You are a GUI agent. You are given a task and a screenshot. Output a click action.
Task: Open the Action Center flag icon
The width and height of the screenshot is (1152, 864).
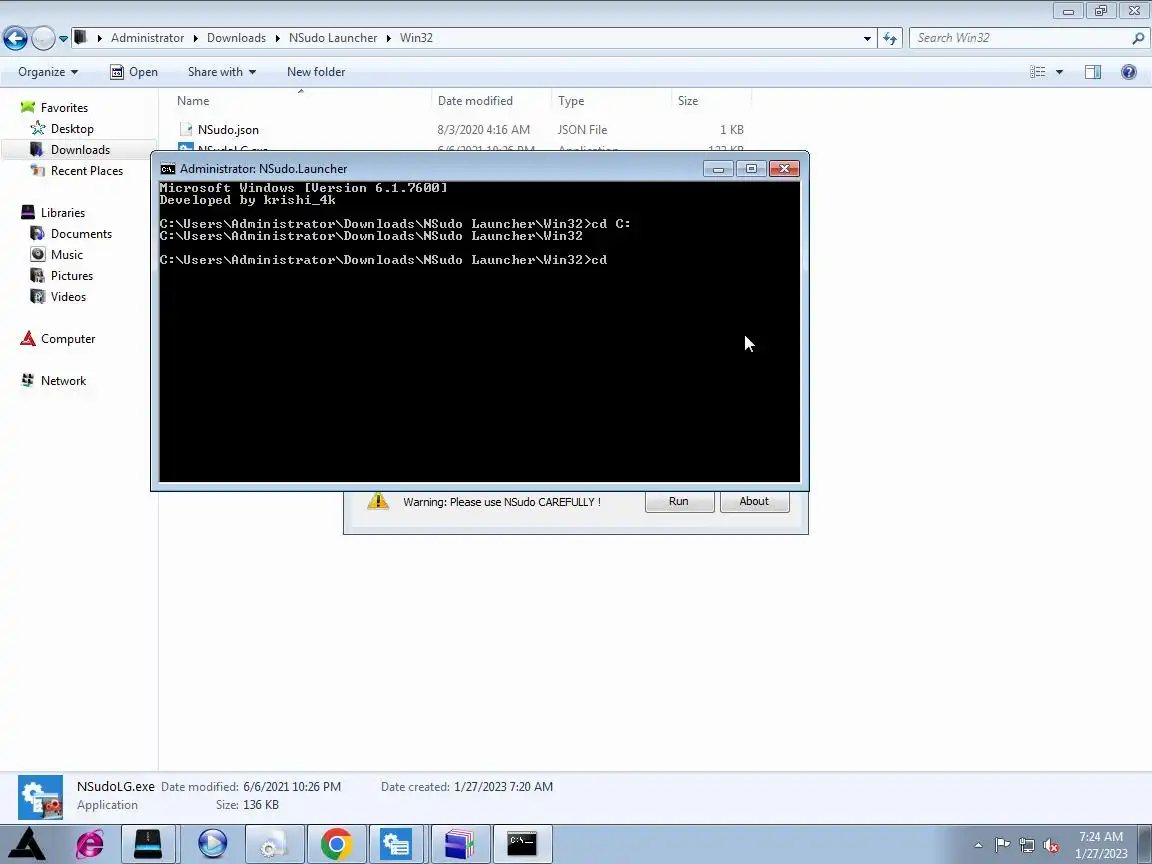[x=1002, y=845]
